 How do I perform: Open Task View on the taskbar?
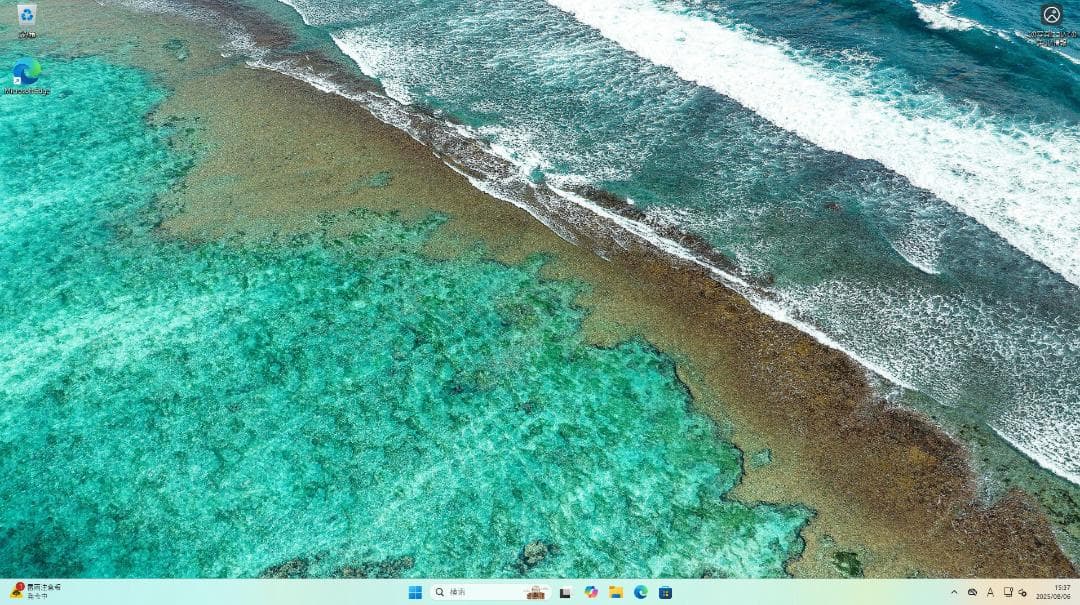[x=564, y=591]
